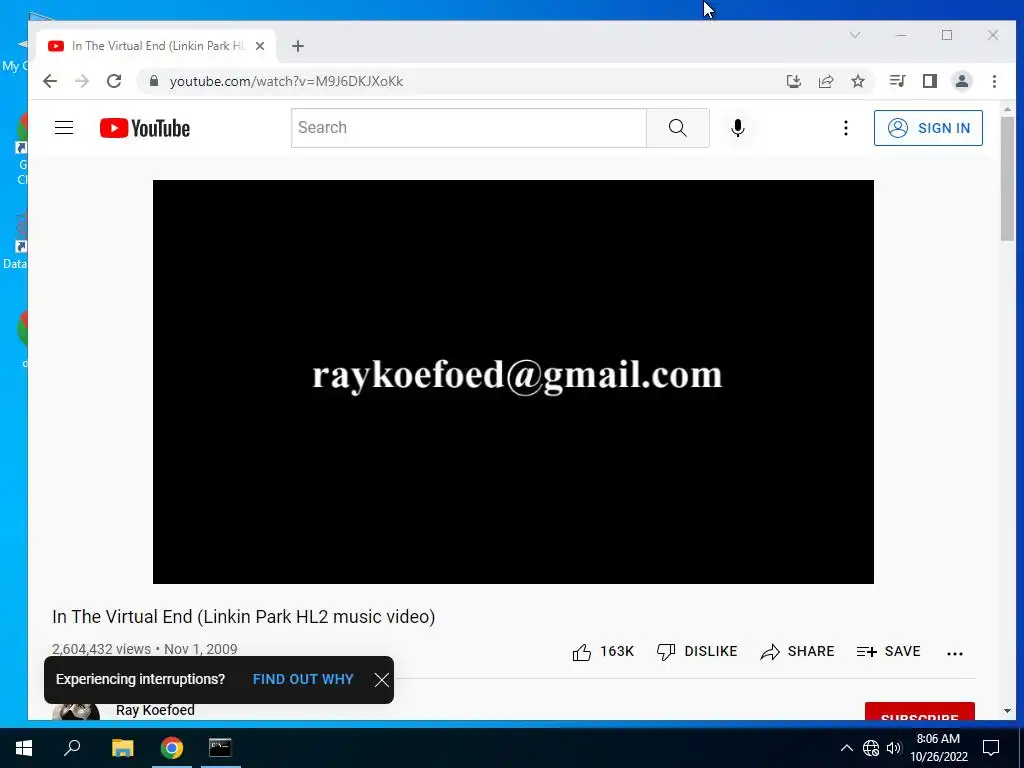Open Chrome three-dot menu
Viewport: 1024px width, 768px height.
995,81
